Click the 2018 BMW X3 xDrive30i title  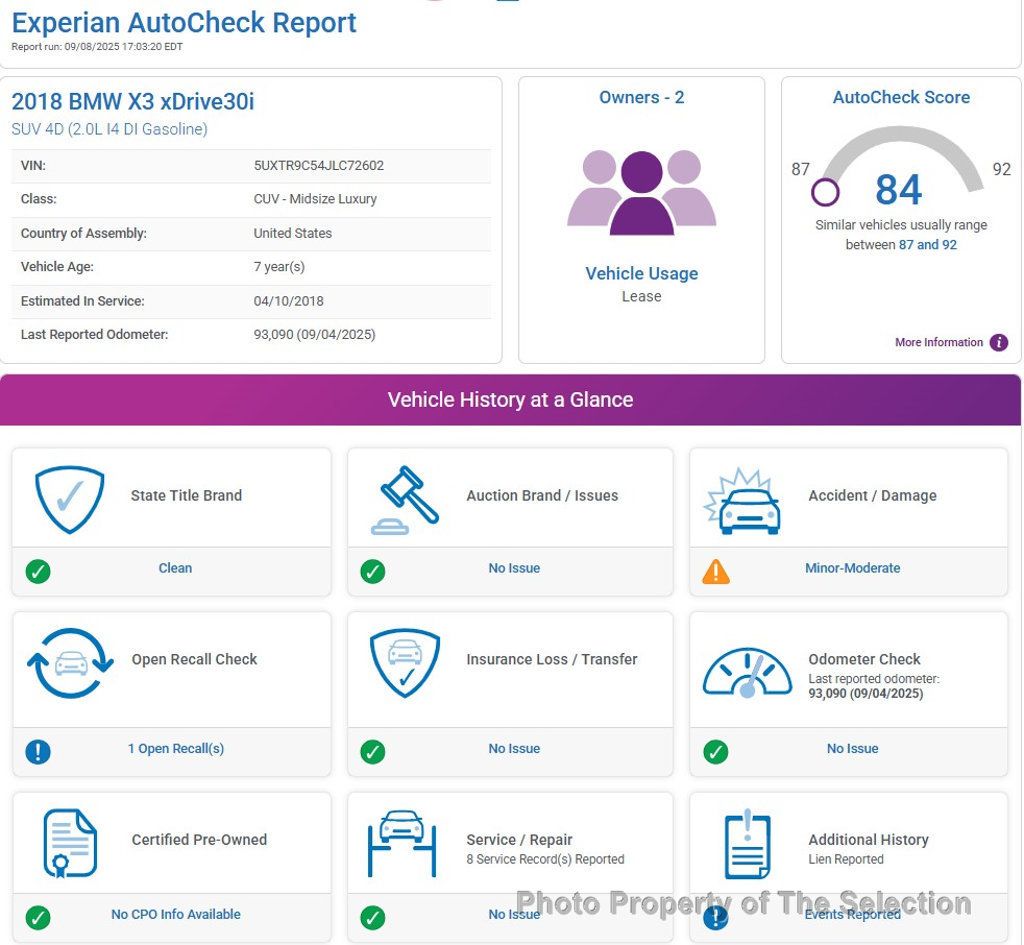[133, 102]
